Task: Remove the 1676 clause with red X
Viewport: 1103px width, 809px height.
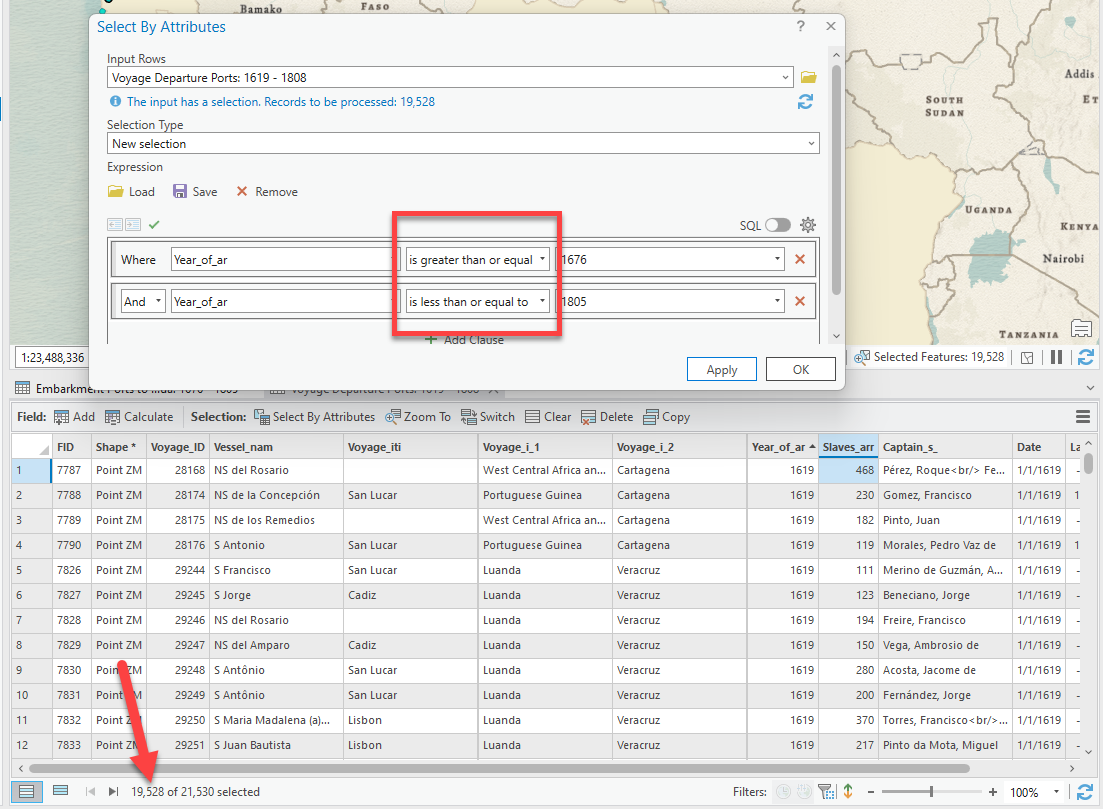Action: coord(799,260)
